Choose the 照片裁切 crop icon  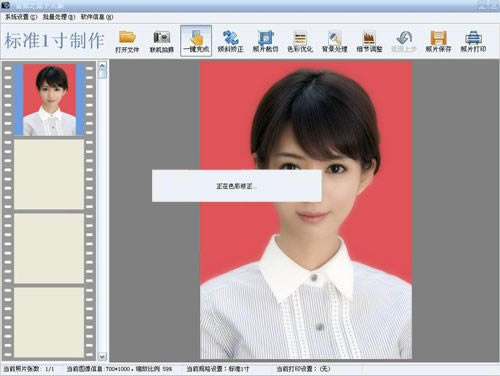265,41
